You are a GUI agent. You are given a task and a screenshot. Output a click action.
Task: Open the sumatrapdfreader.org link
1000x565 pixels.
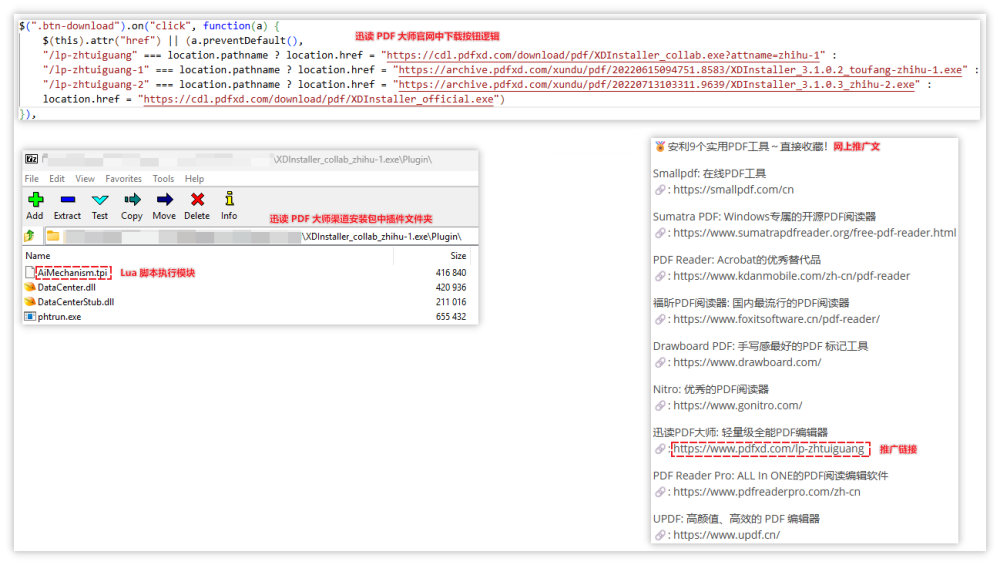814,233
